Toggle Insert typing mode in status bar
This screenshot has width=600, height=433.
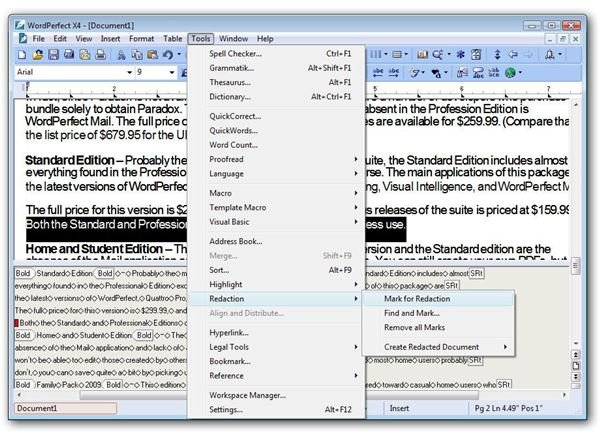399,408
